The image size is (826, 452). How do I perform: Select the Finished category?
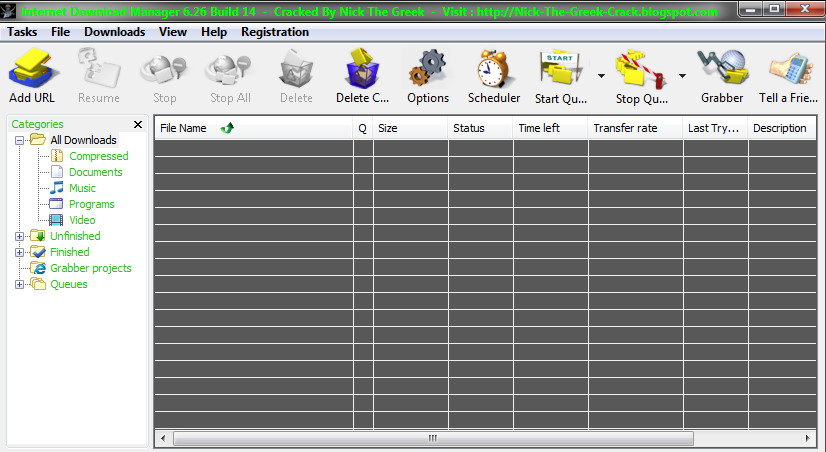point(70,252)
